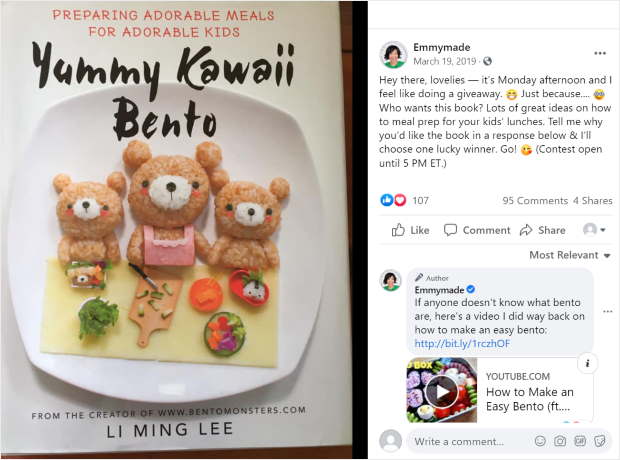
Task: Open the profile switcher dropdown beside Share
Action: pyautogui.click(x=594, y=230)
